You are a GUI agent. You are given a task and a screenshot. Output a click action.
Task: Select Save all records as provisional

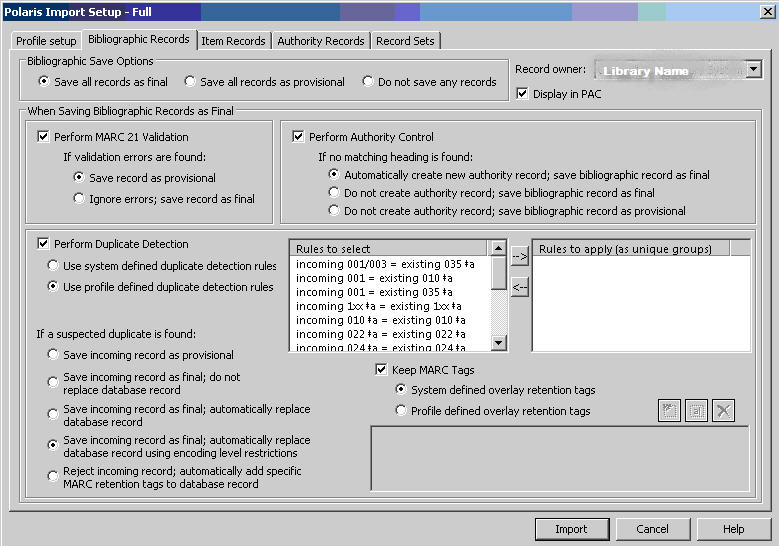pos(190,81)
